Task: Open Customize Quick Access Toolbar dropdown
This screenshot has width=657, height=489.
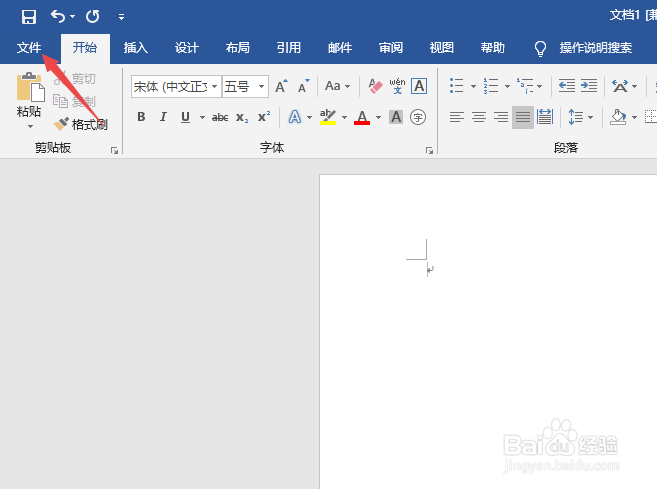Action: click(x=121, y=17)
